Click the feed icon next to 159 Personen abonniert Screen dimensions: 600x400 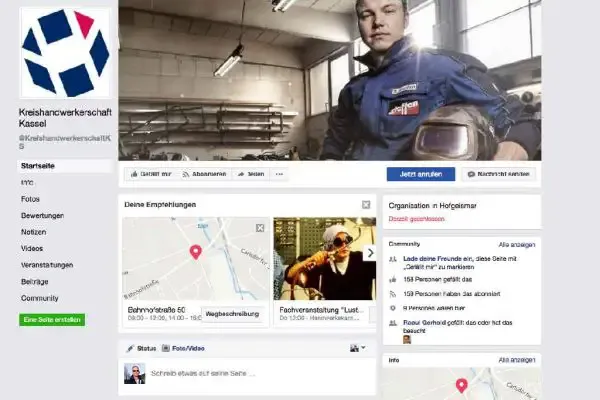point(393,294)
